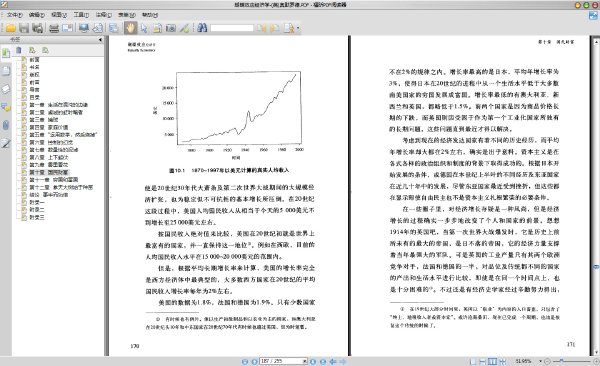Go to the next page button
600x366 pixels.
point(313,361)
